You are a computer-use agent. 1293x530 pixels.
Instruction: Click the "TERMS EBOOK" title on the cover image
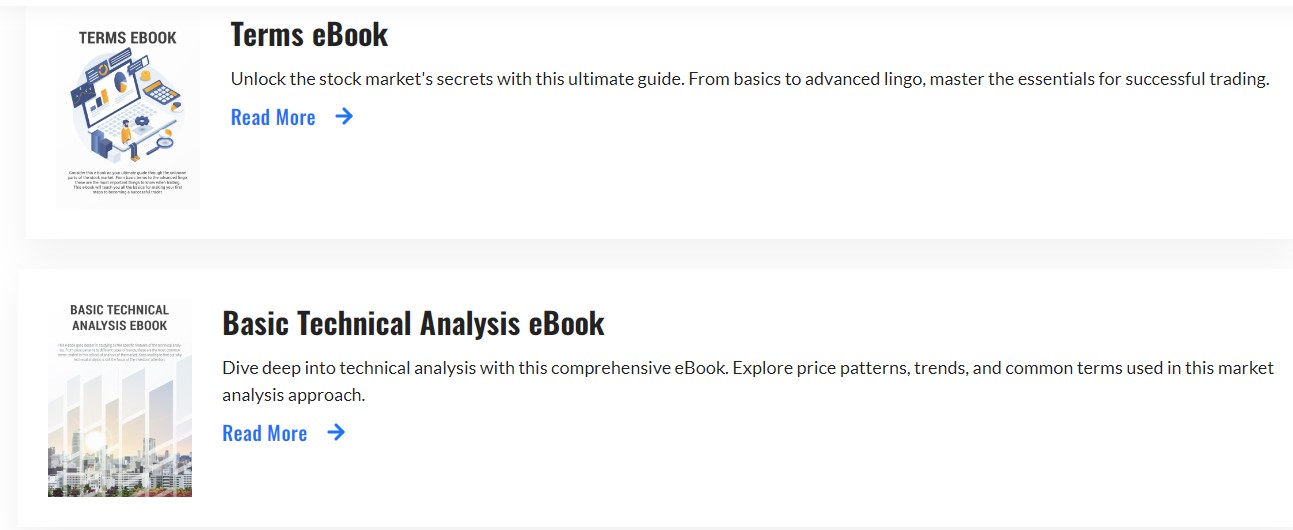click(x=128, y=38)
